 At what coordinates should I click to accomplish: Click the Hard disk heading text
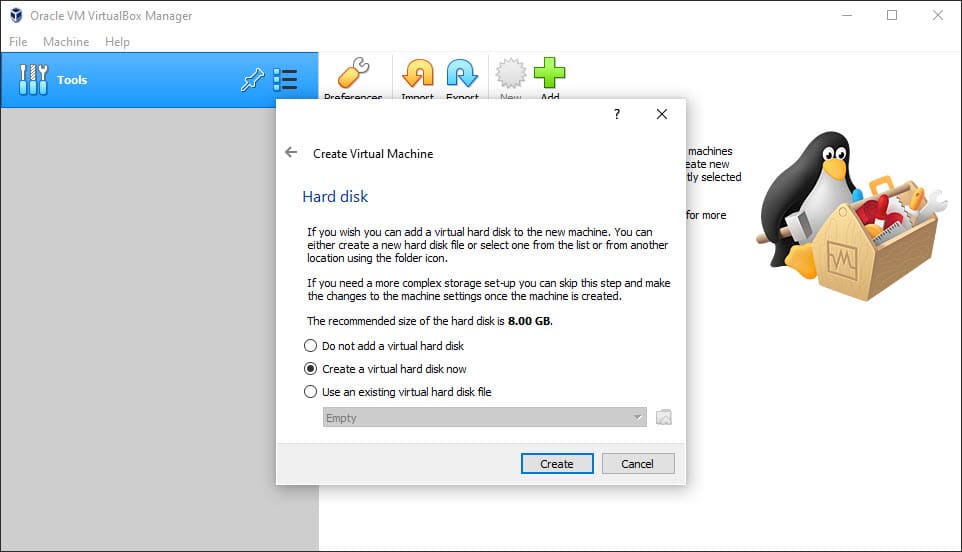[335, 196]
